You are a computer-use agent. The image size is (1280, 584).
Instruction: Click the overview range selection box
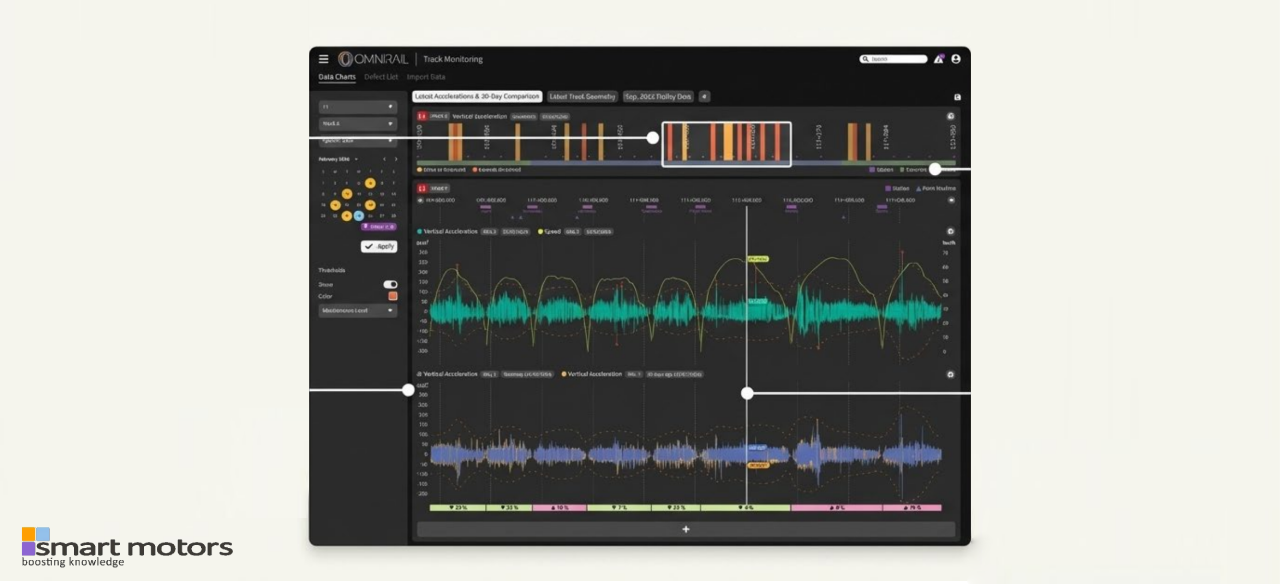click(726, 144)
